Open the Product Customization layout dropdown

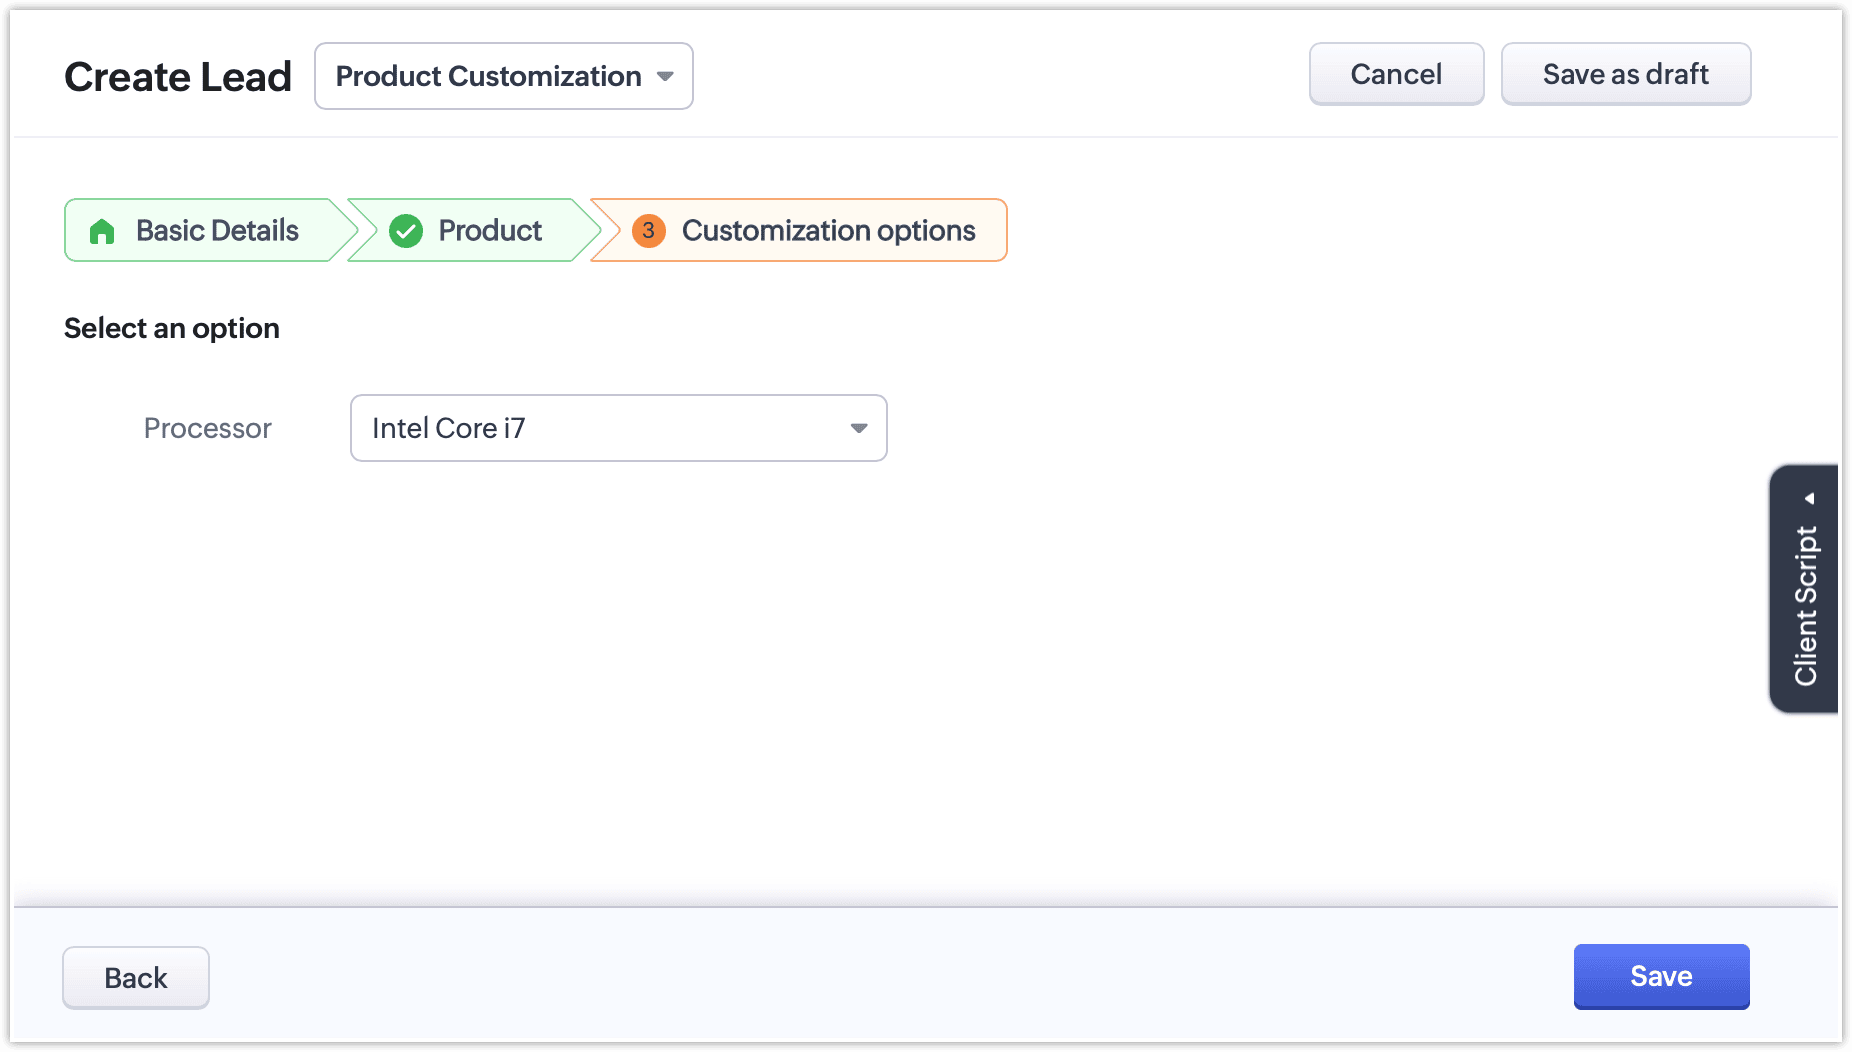(x=503, y=76)
